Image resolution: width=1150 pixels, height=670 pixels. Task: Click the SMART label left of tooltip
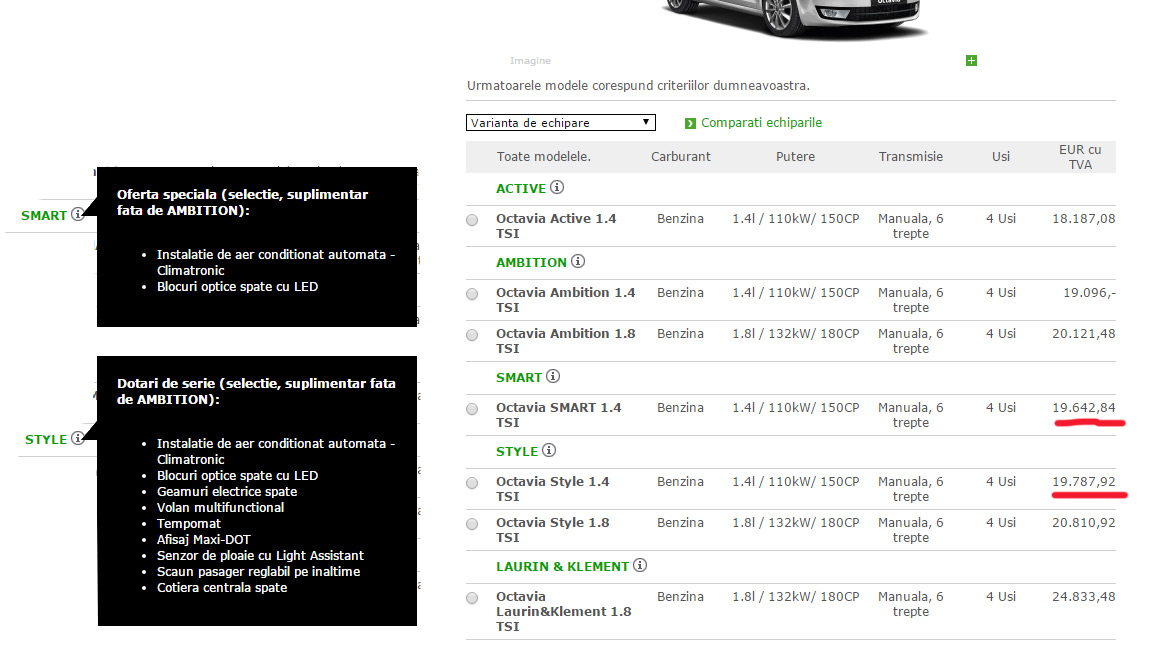[44, 216]
